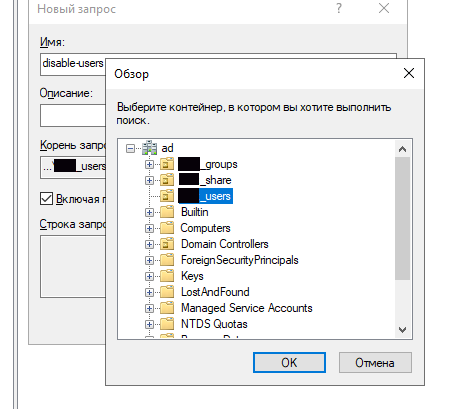Image resolution: width=467 pixels, height=409 pixels.
Task: Click the NTDS Quotas folder icon
Action: pyautogui.click(x=167, y=324)
